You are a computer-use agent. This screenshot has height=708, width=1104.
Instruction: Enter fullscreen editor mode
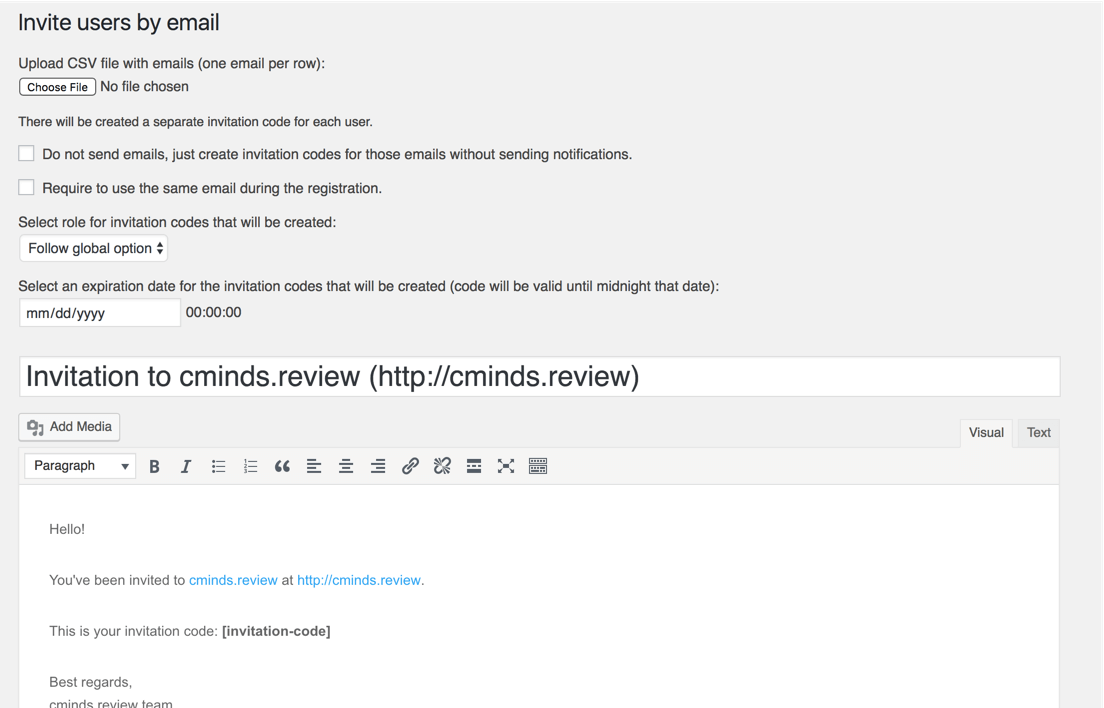[x=506, y=466]
